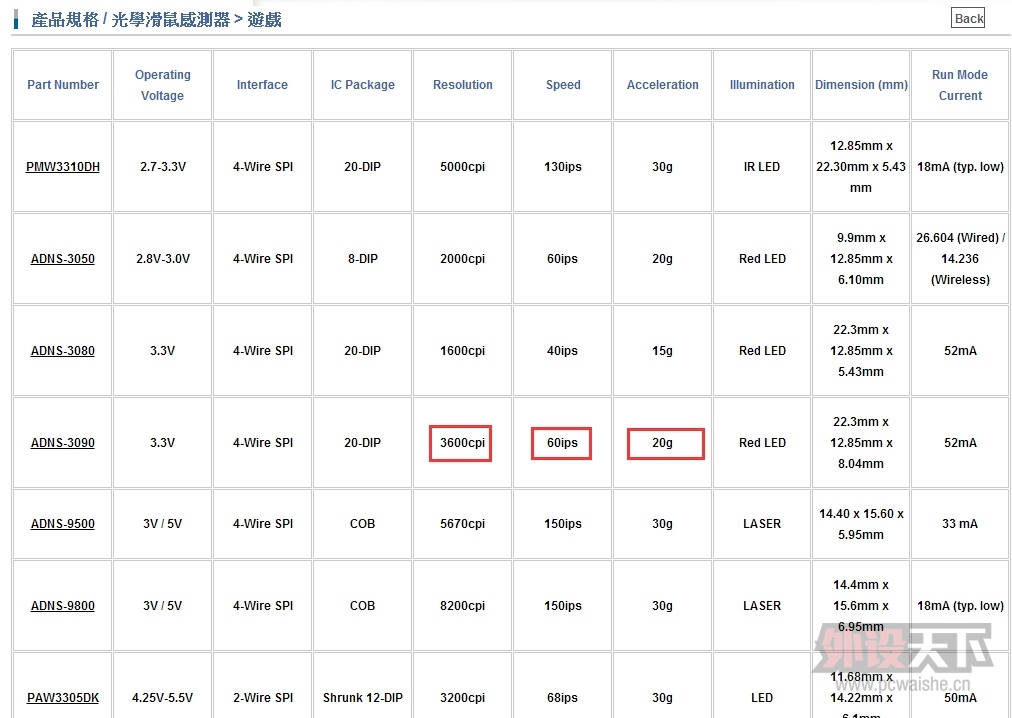Select the 8200cpi resolution cell
The image size is (1012, 718).
click(462, 606)
